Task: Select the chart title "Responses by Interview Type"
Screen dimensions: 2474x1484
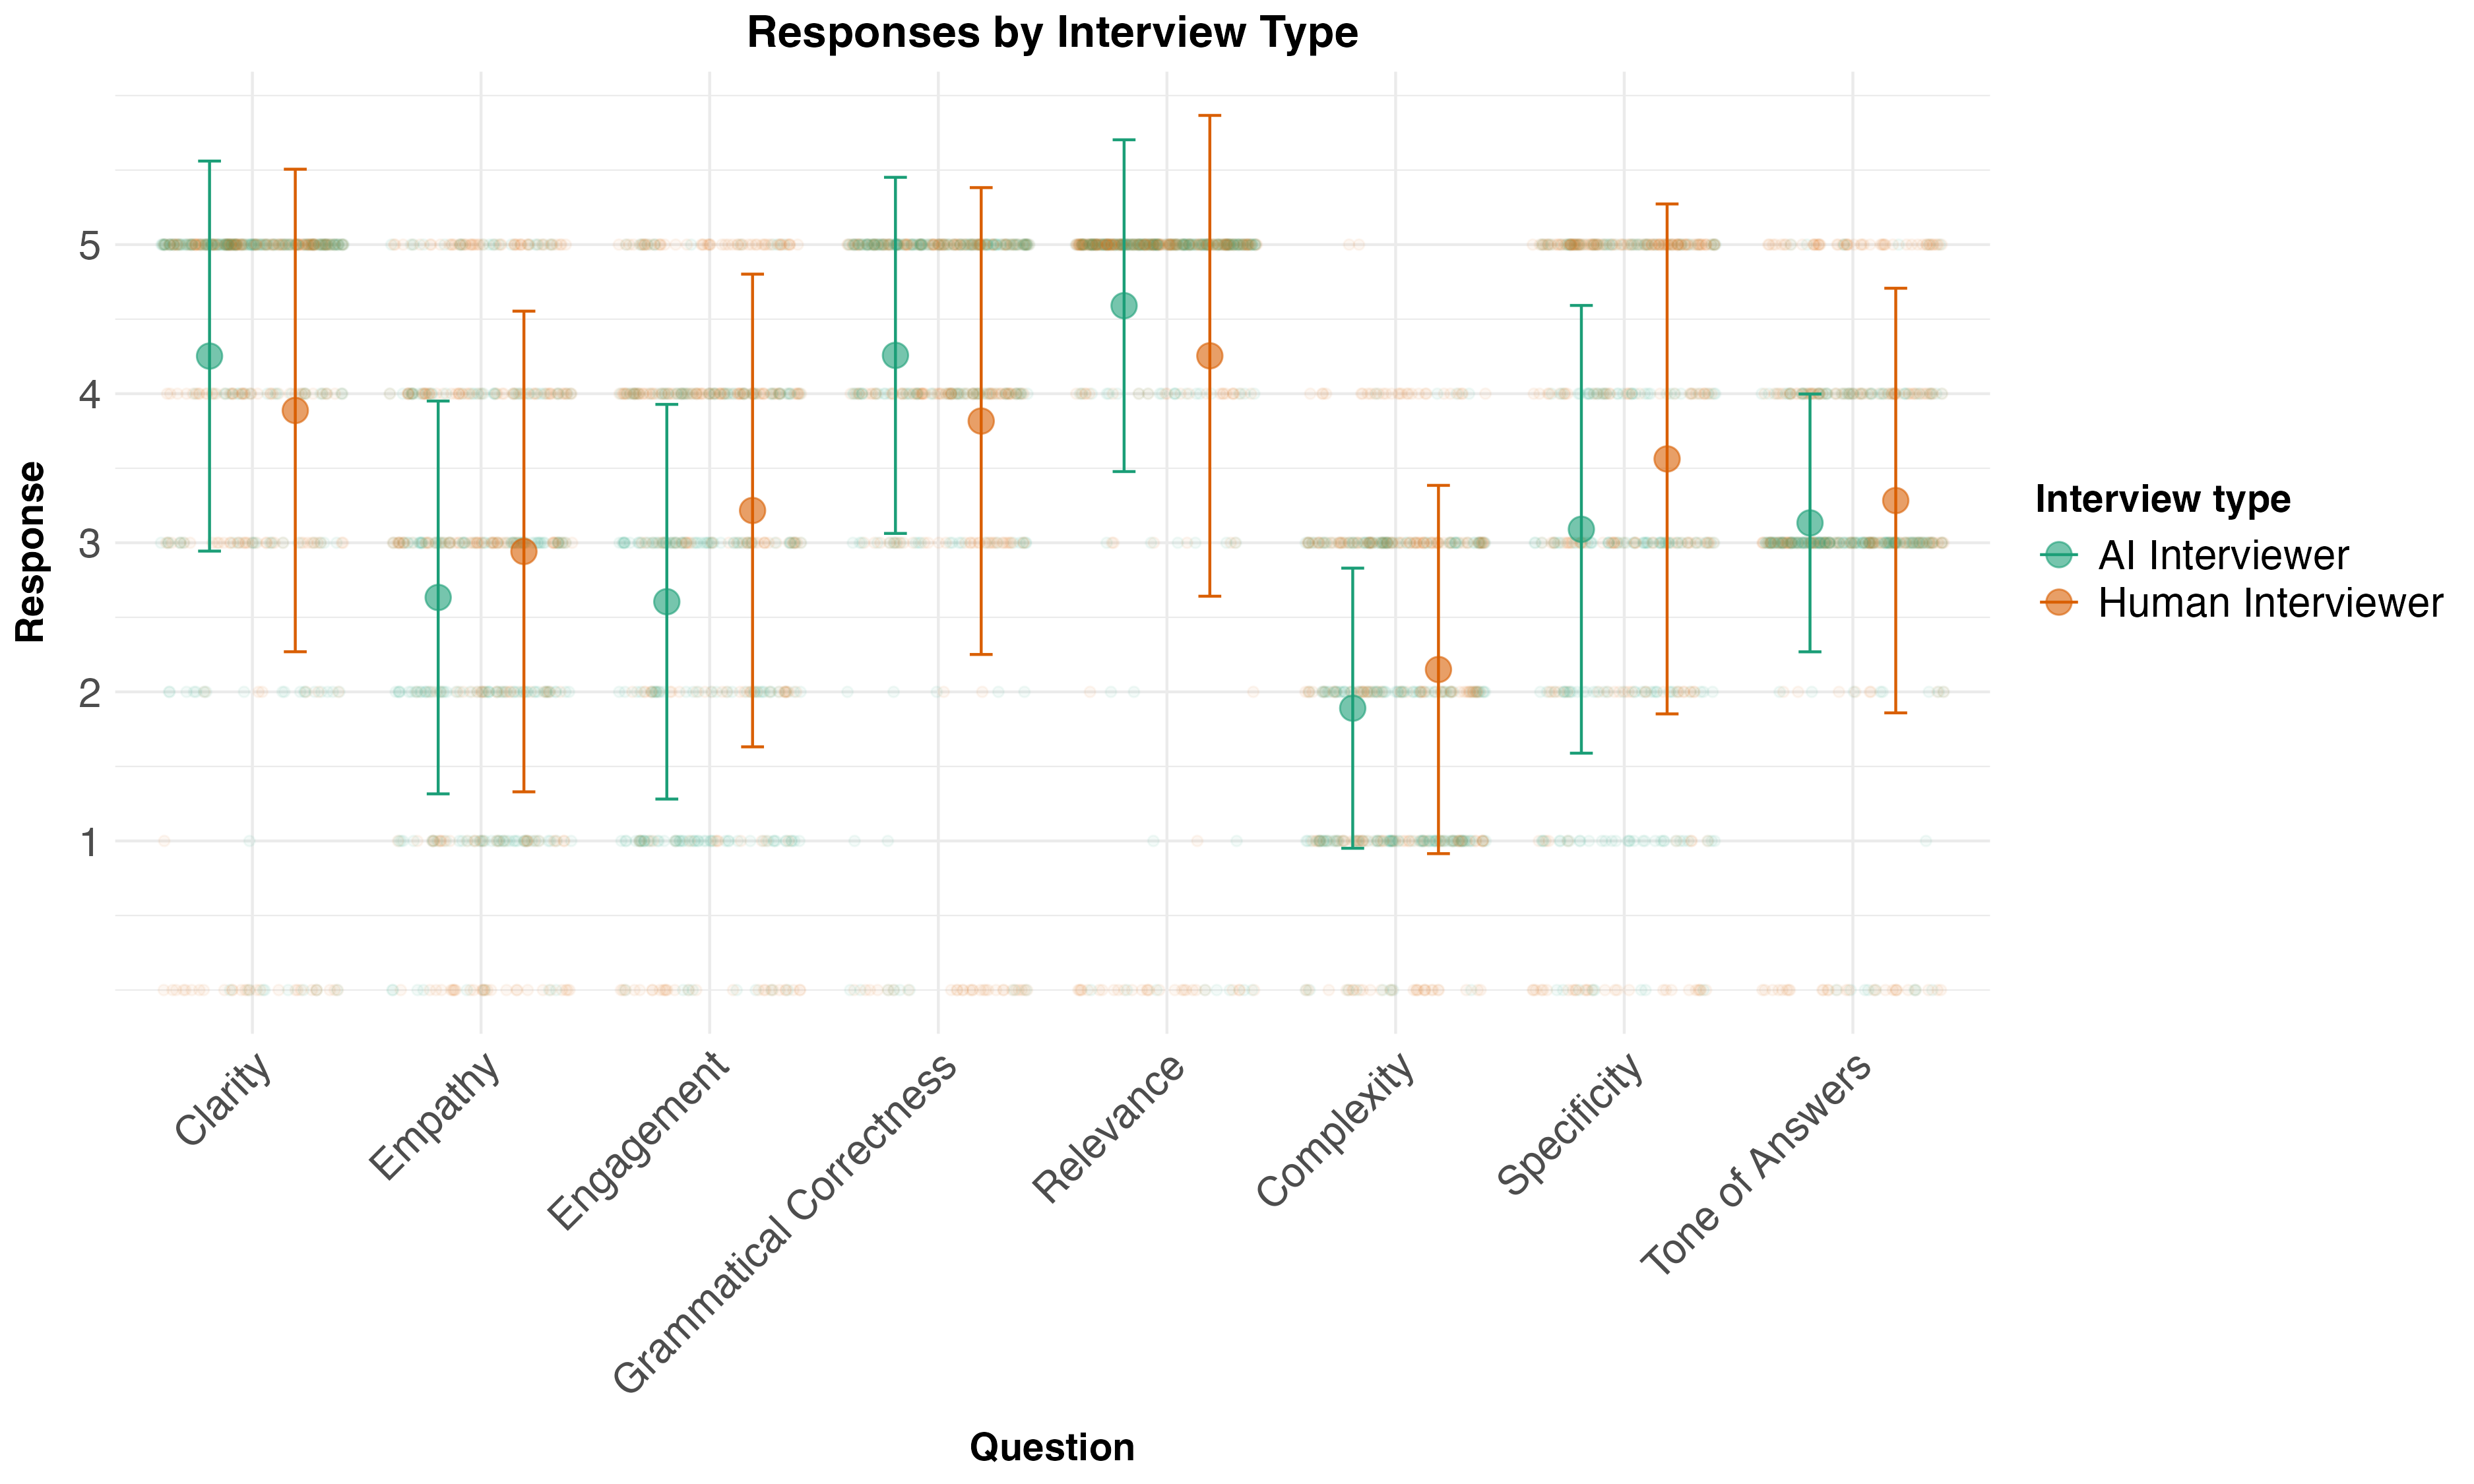Action: click(1052, 33)
